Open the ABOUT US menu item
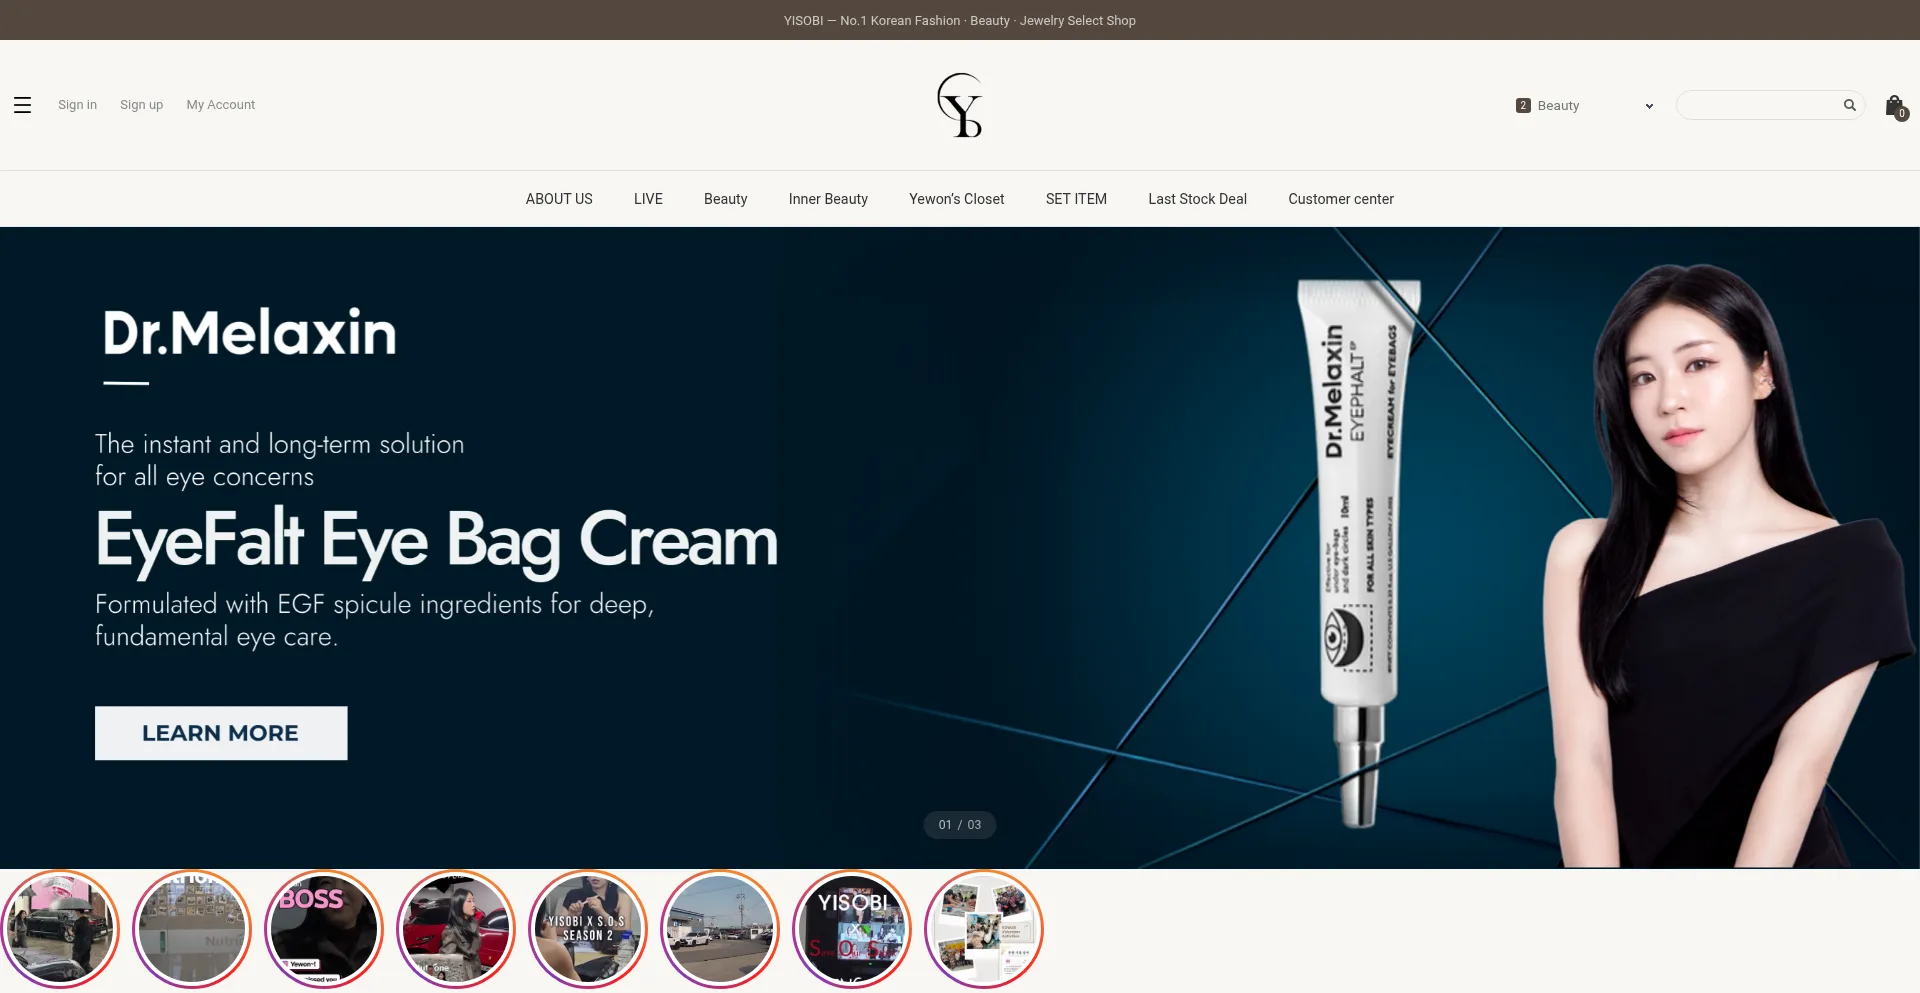 pyautogui.click(x=559, y=199)
